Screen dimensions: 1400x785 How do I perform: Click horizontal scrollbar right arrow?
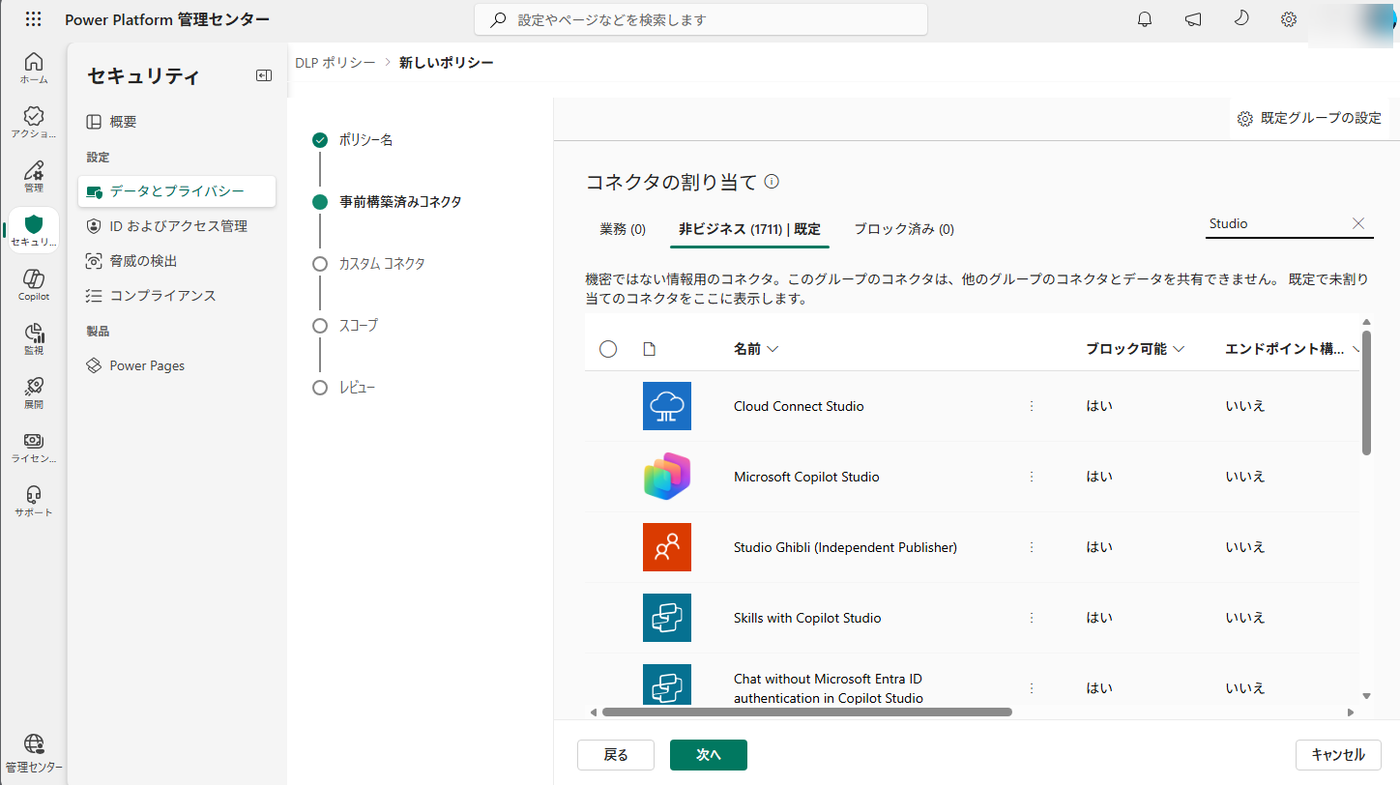[x=1351, y=712]
